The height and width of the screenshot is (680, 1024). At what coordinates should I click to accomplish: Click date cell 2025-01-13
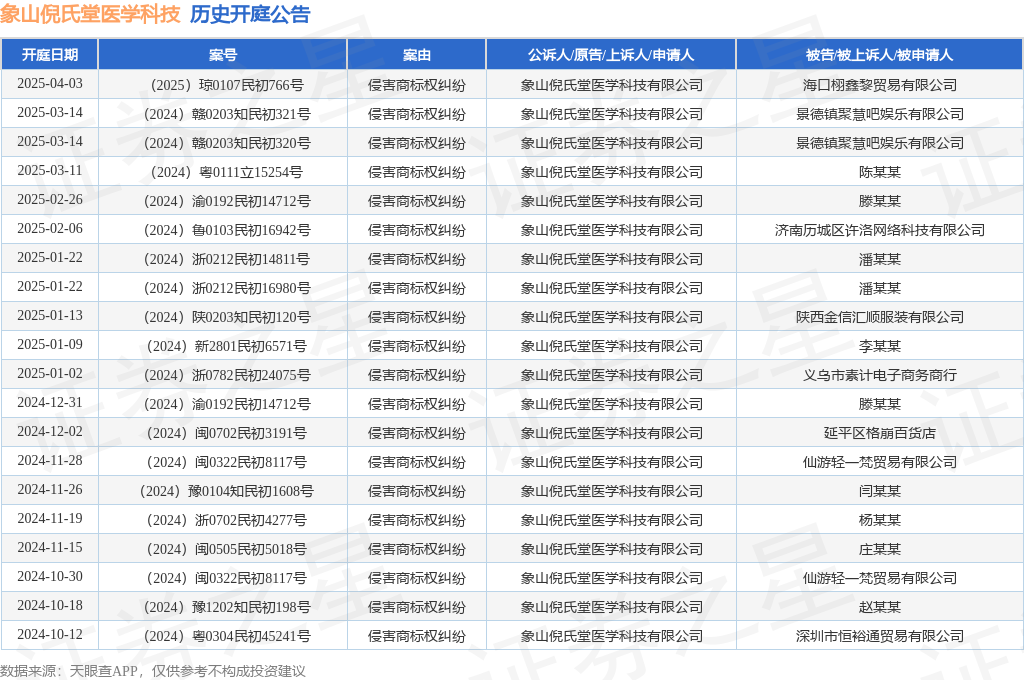click(x=50, y=316)
